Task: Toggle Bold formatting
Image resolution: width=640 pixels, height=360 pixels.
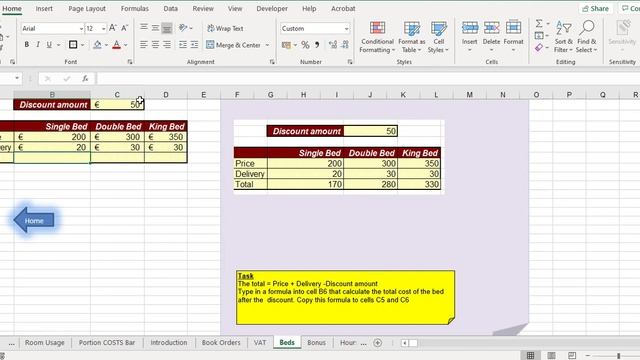Action: (27, 45)
